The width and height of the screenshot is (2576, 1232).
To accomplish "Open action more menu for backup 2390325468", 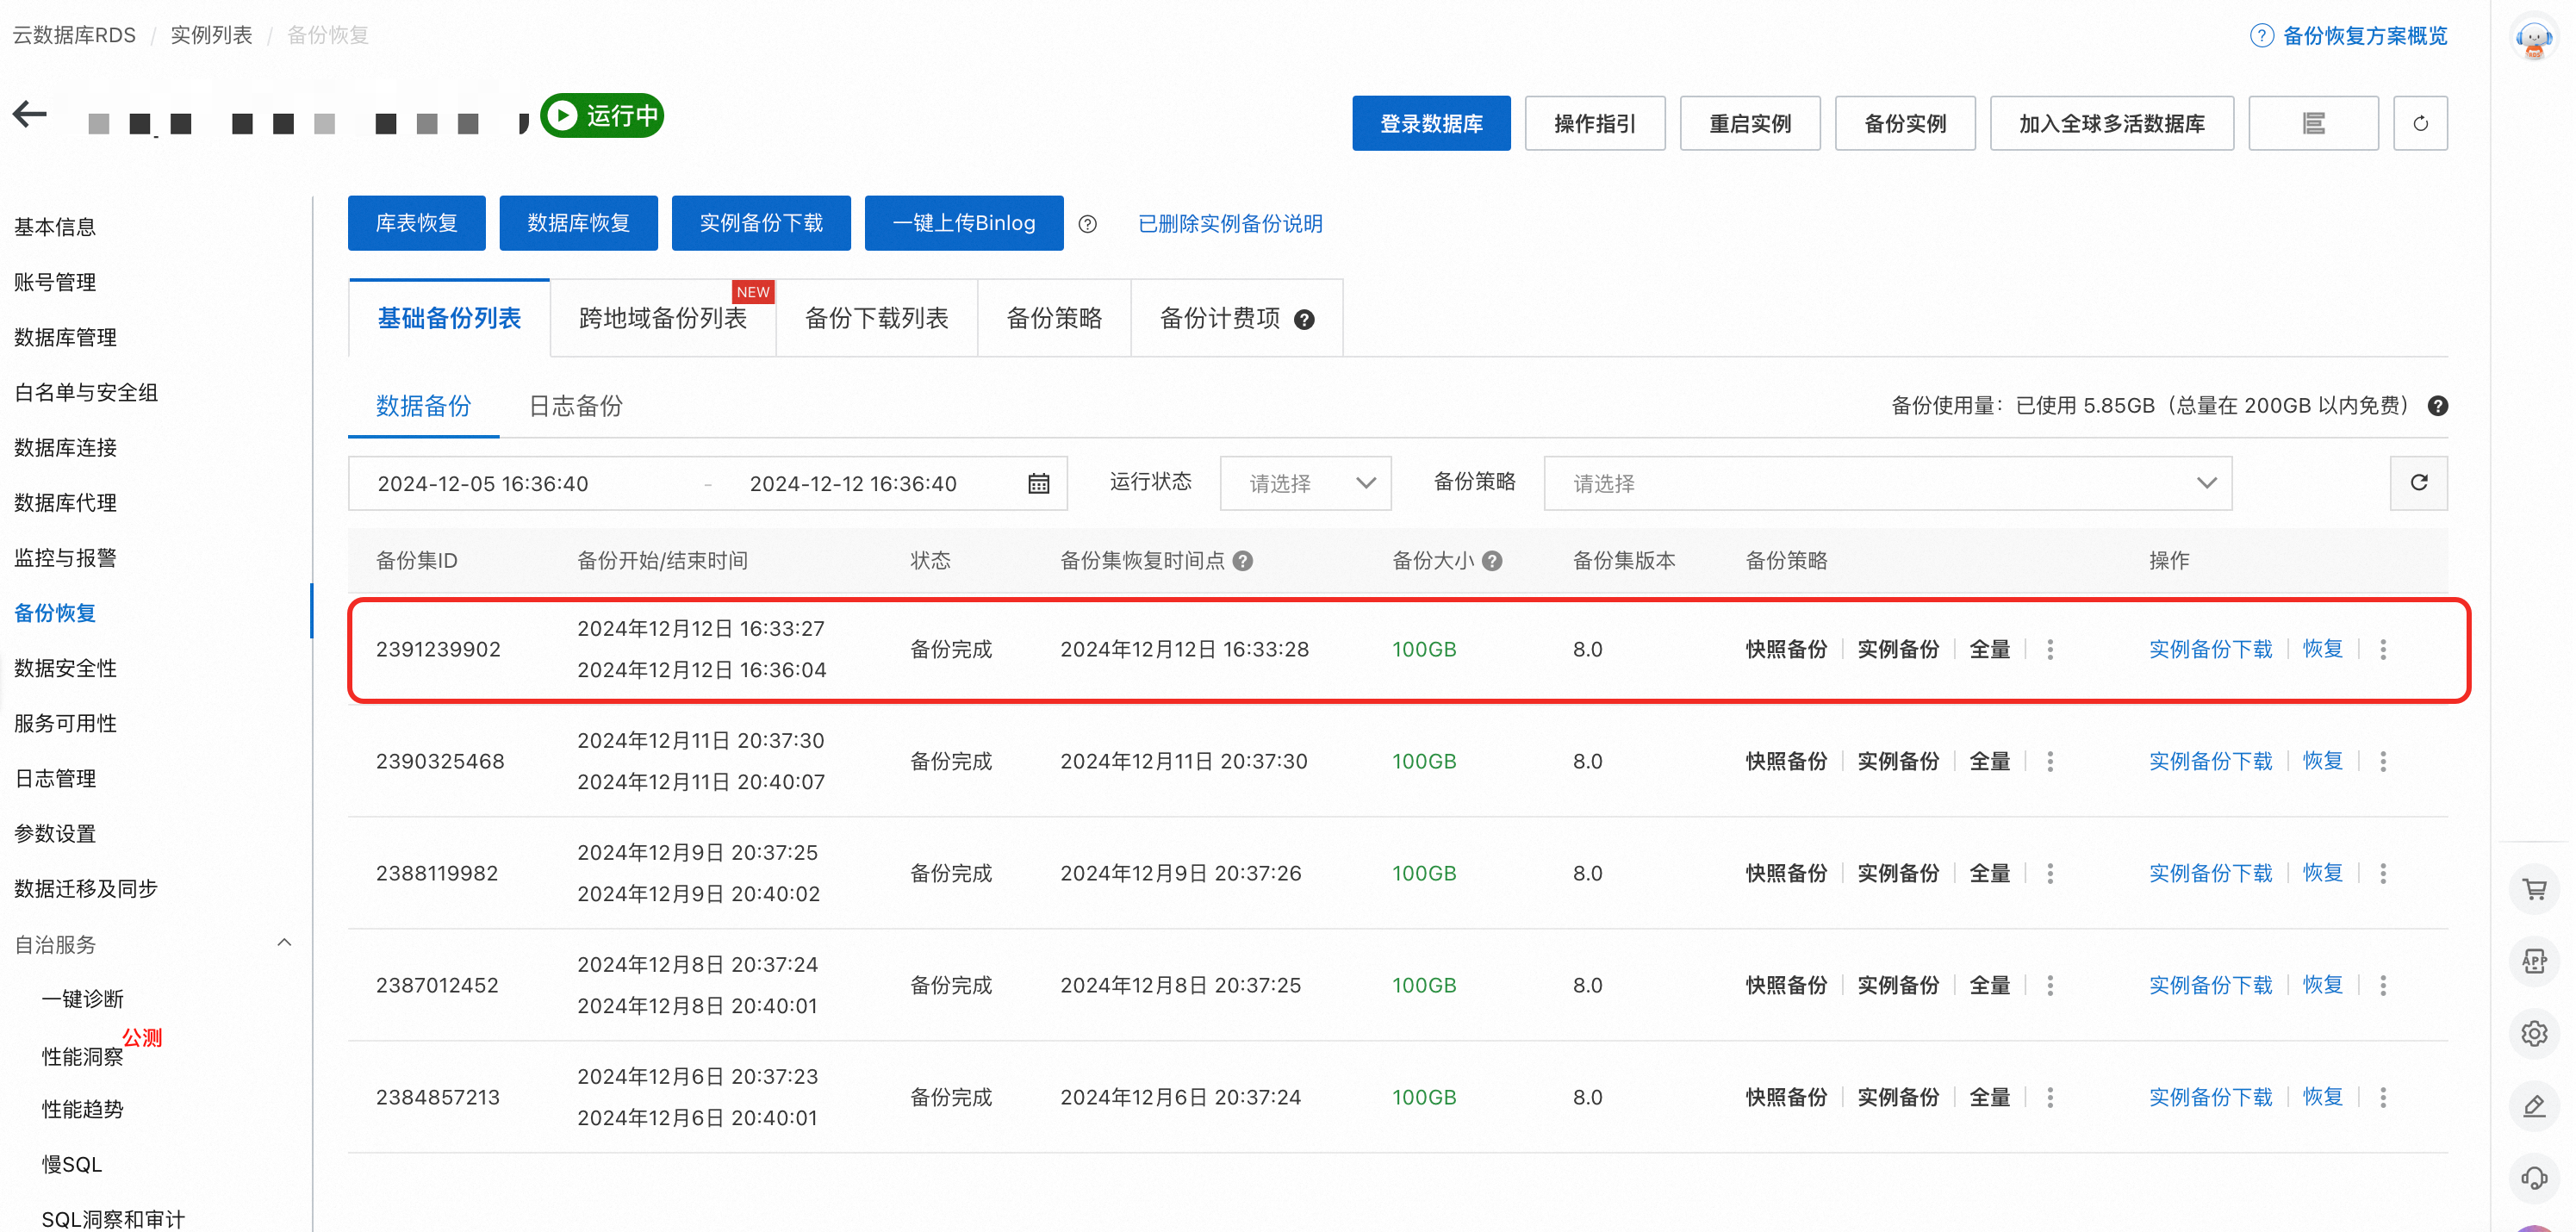I will 2383,762.
